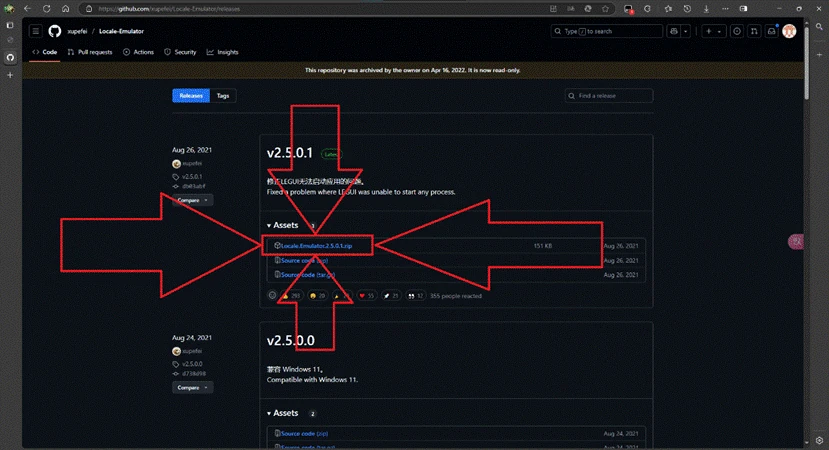Open the Pull requests tab
The height and width of the screenshot is (450, 829).
pyautogui.click(x=90, y=52)
